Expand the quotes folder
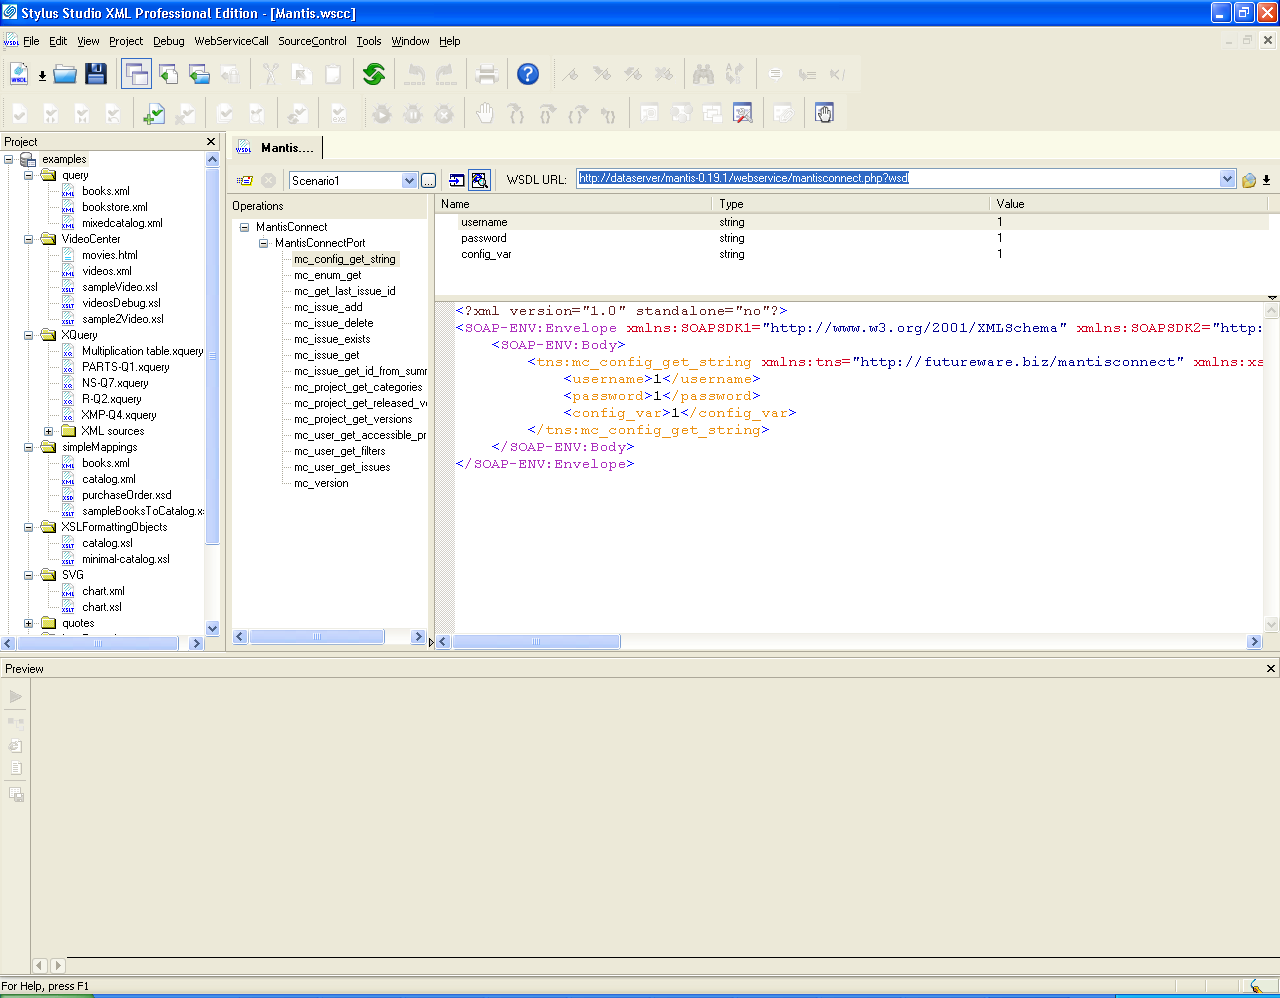 (x=29, y=623)
